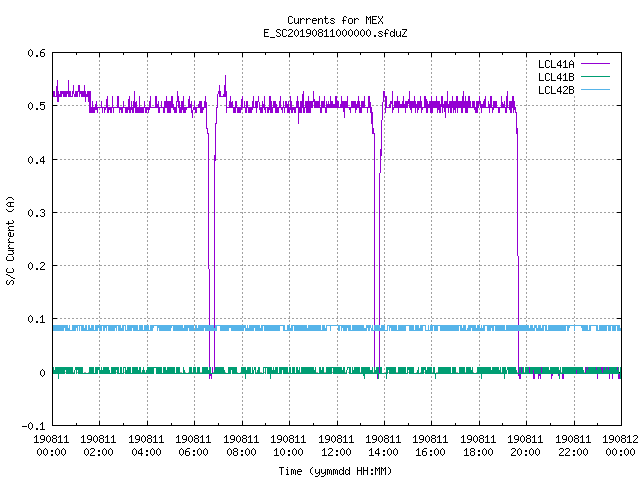This screenshot has width=640, height=480.
Task: Click the 02:00 x-axis tick label
Action: 98,452
